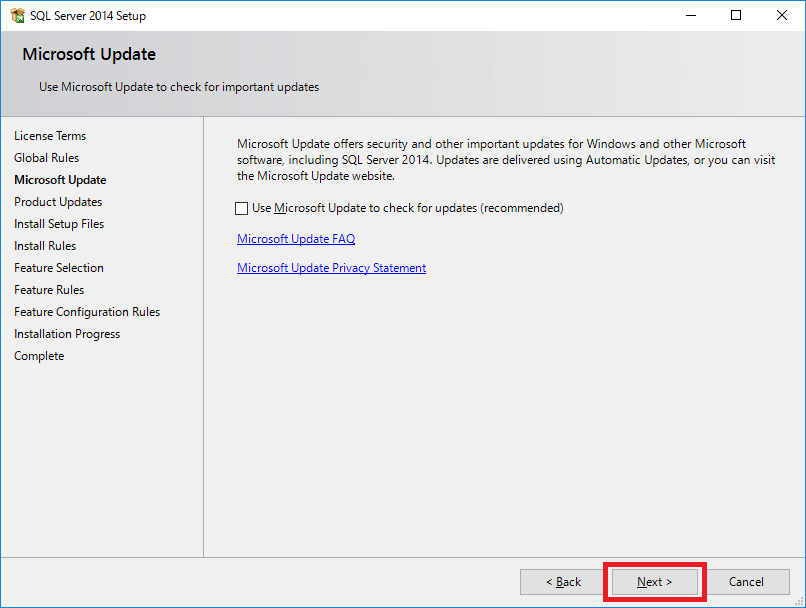The height and width of the screenshot is (608, 806).
Task: Select Product Updates in the step list
Action: (x=58, y=202)
